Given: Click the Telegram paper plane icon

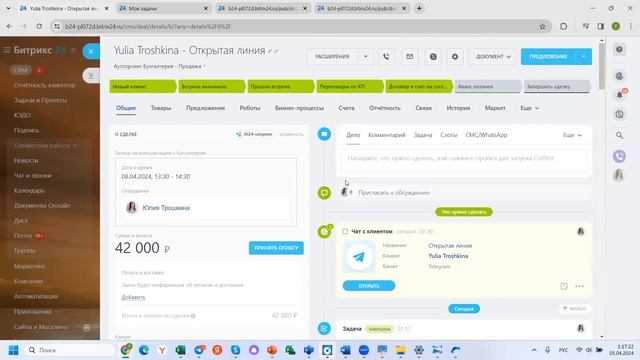Looking at the screenshot, I should [359, 257].
